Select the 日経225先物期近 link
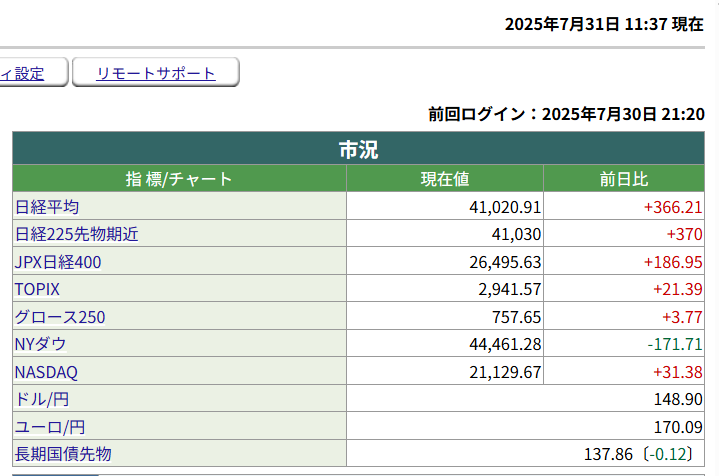This screenshot has height=476, width=719. [76, 235]
